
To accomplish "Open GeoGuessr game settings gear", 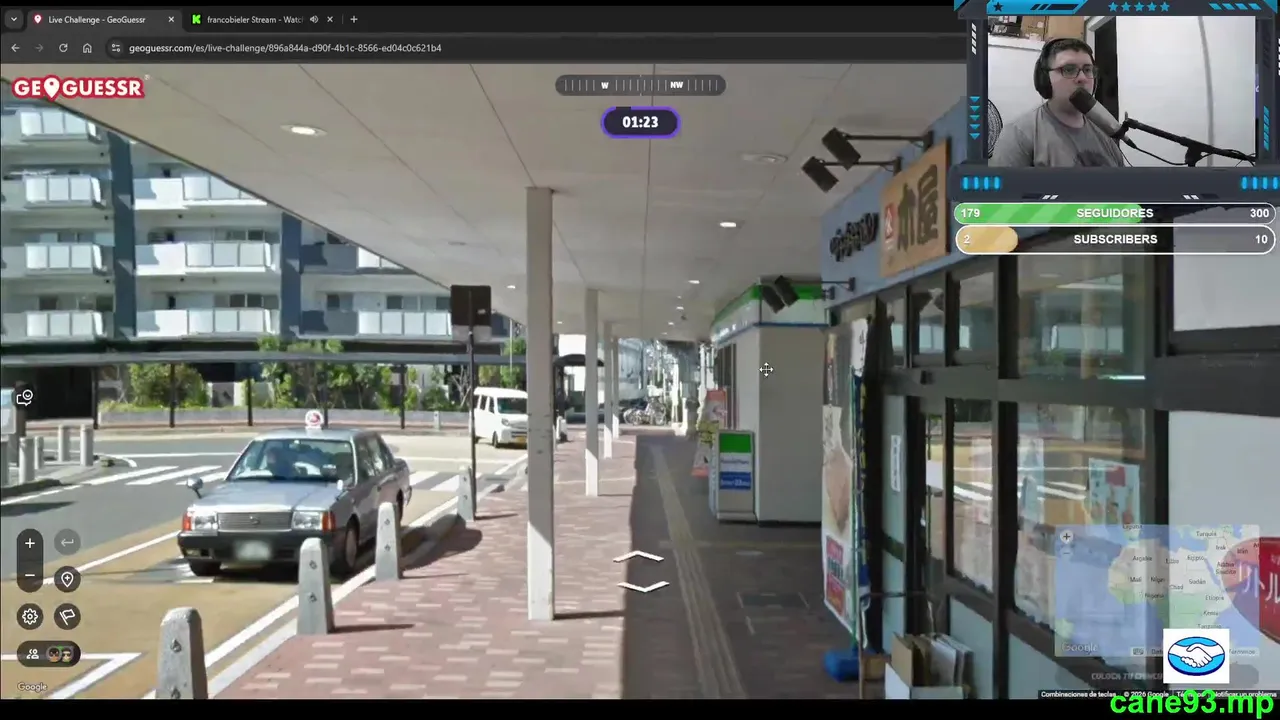I will tap(30, 616).
